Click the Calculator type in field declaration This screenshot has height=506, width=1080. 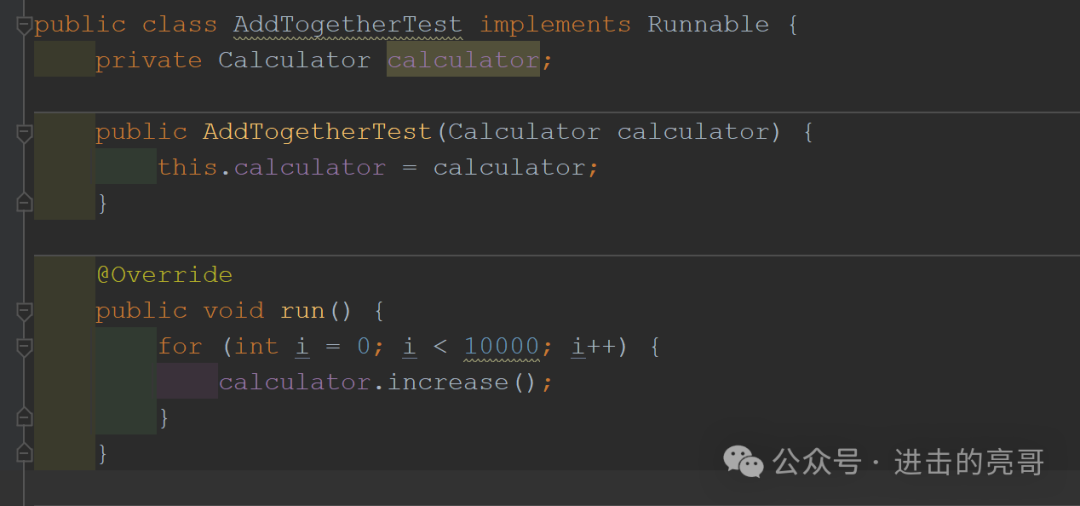point(294,61)
